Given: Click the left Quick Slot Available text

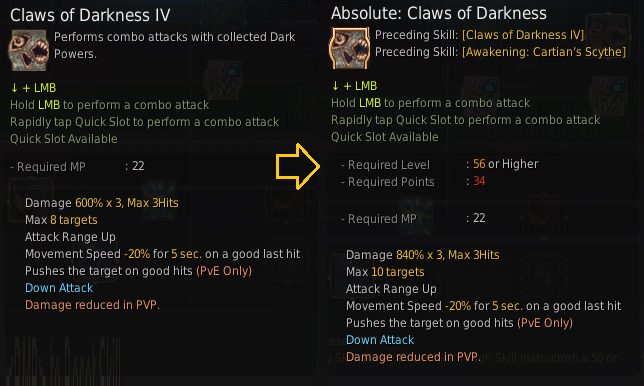Looking at the screenshot, I should 64,139.
